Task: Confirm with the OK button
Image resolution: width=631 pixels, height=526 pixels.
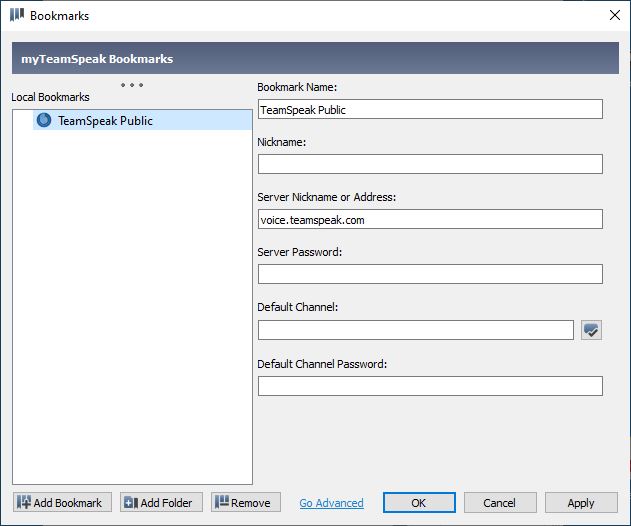Action: [419, 502]
